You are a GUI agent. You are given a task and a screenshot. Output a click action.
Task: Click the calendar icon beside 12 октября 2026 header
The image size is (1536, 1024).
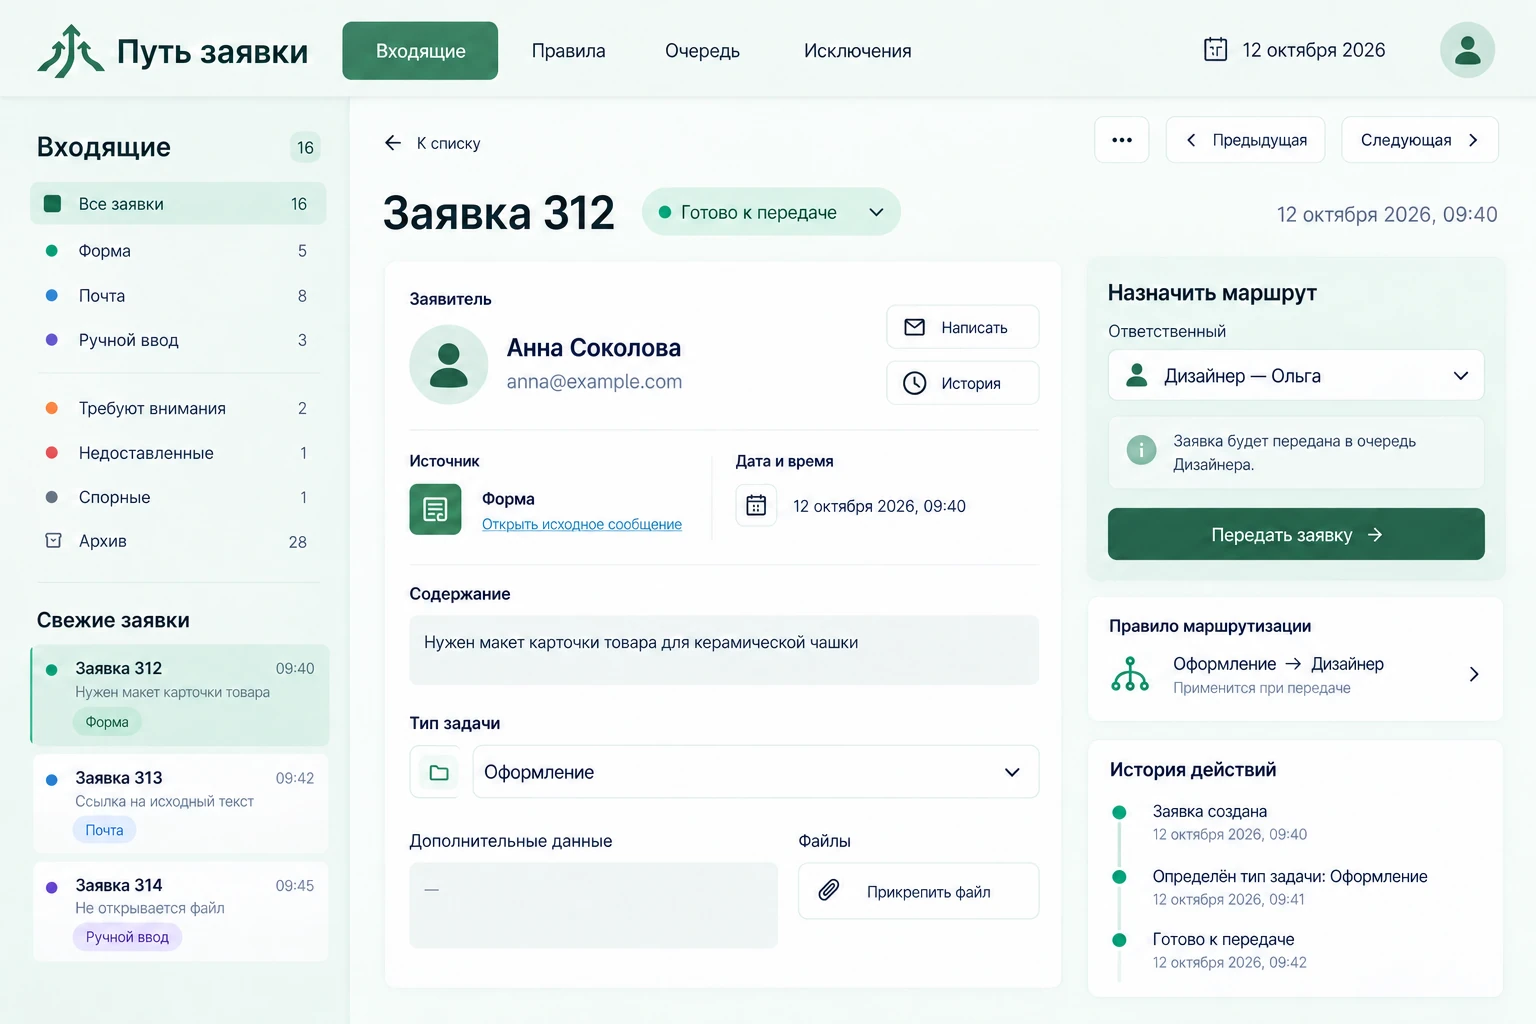(1215, 49)
